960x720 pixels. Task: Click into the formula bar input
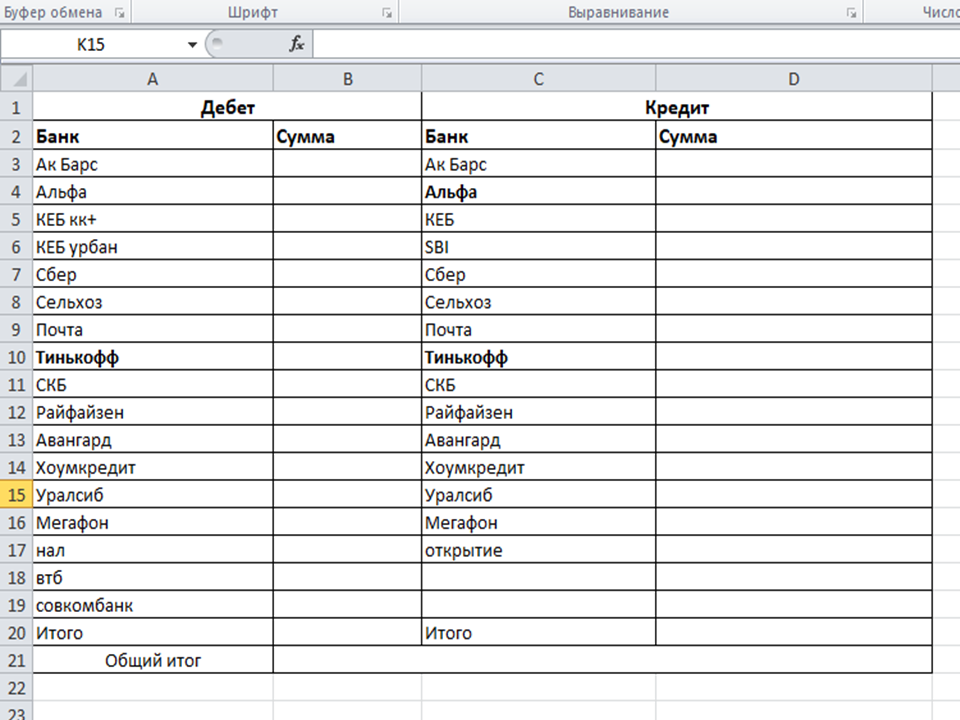[636, 45]
